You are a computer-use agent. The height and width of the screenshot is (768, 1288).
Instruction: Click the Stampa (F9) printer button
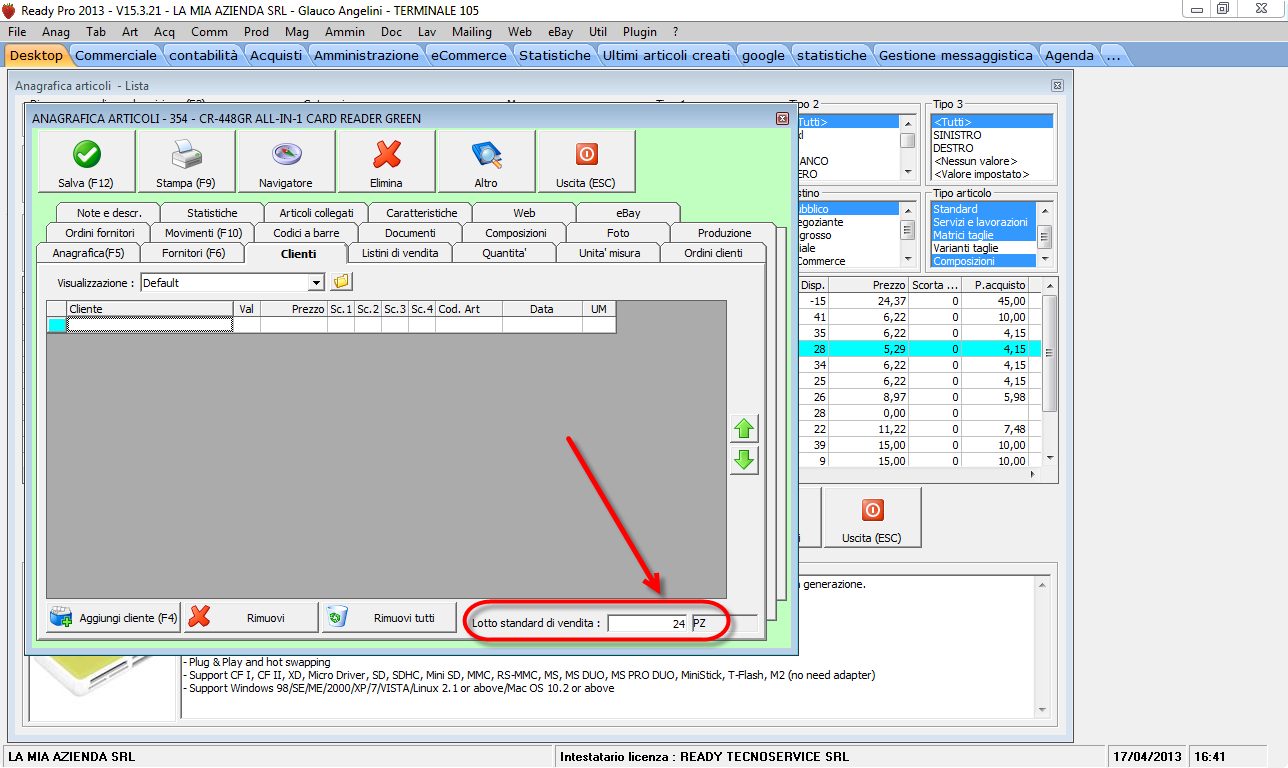point(187,161)
